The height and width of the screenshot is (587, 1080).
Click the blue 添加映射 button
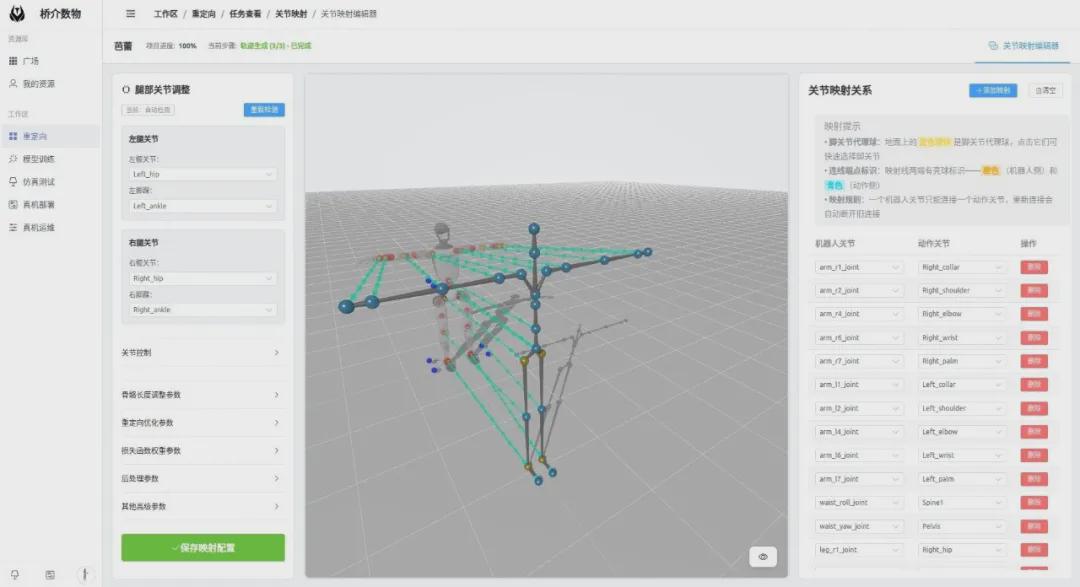tap(992, 90)
